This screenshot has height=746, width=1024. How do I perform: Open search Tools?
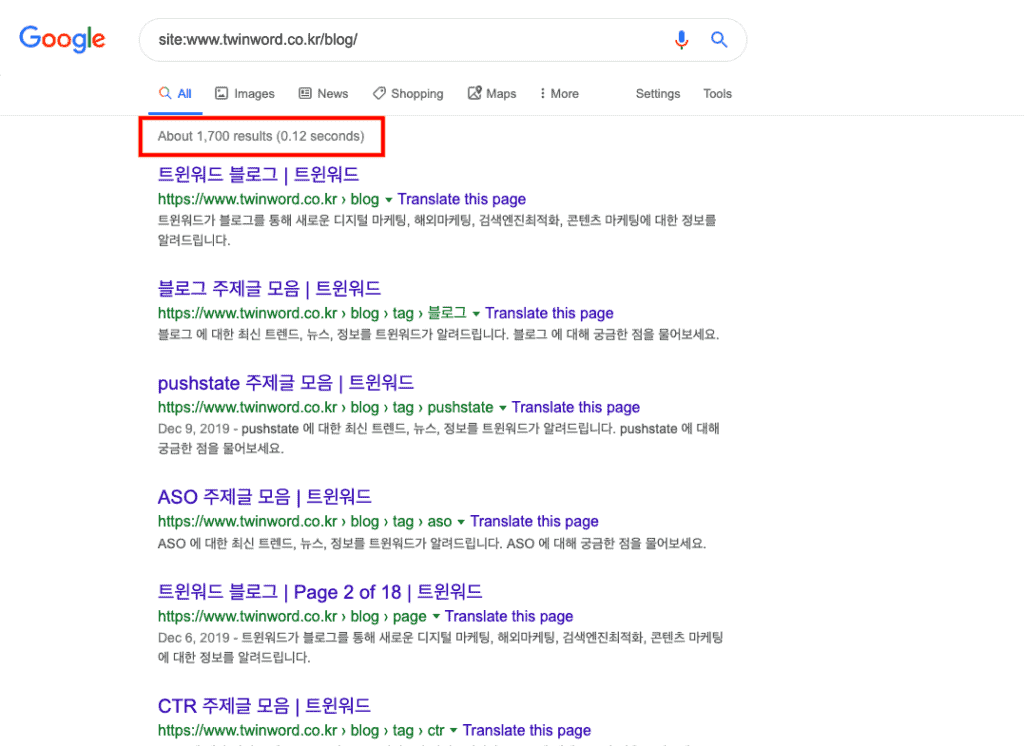717,93
